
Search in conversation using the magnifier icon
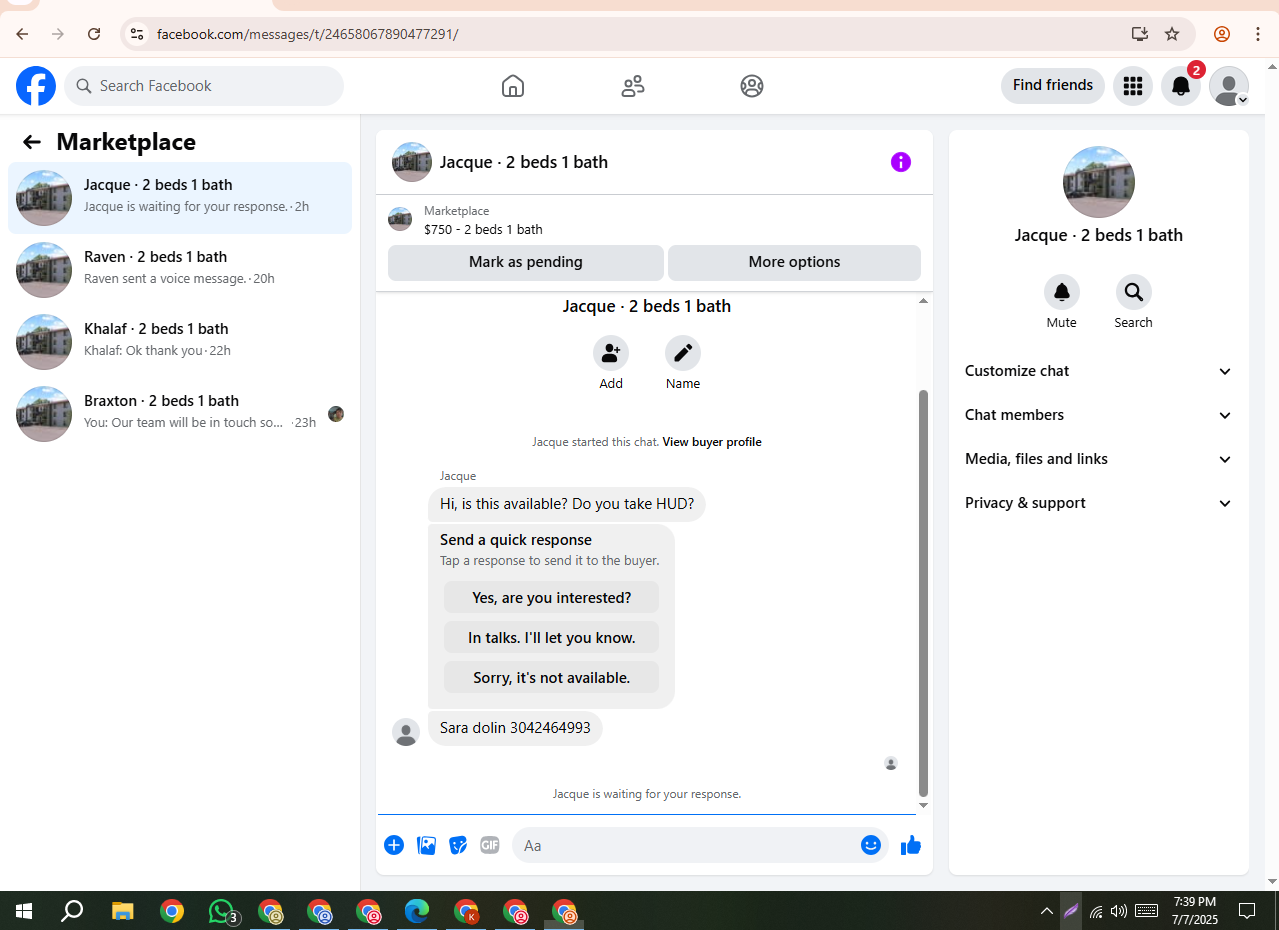click(x=1134, y=292)
